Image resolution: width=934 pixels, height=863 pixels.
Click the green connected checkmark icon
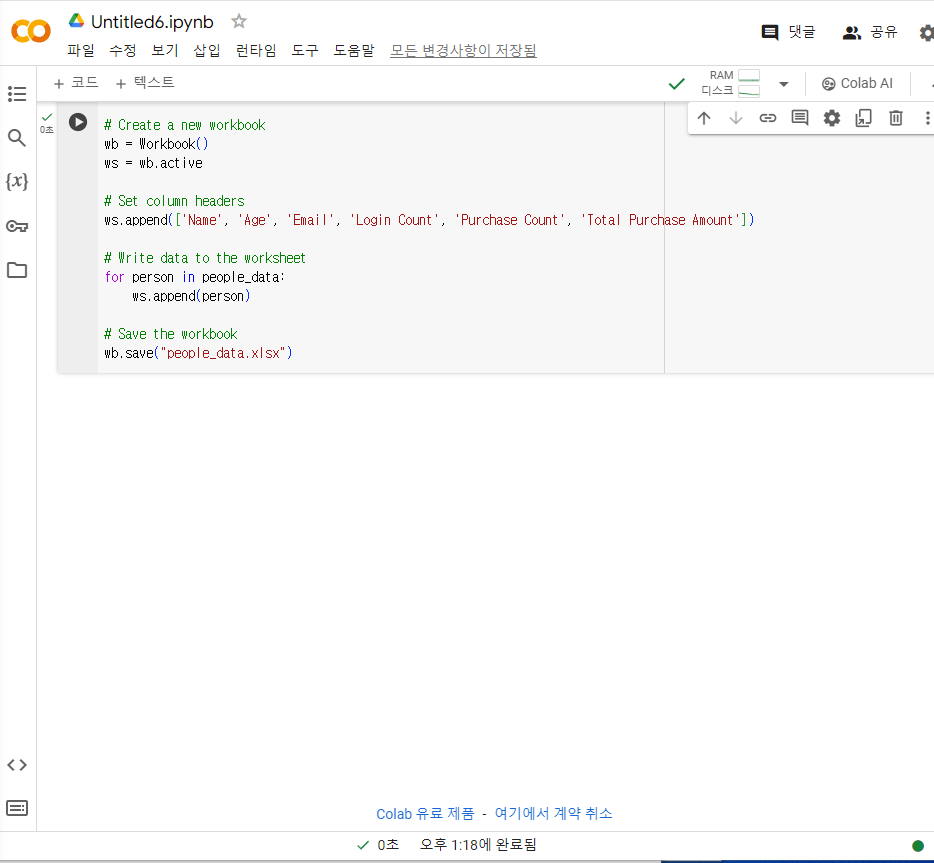(x=677, y=84)
